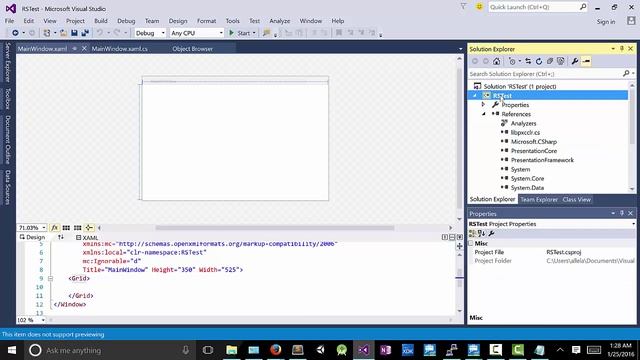Toggle Show All Files in Solution Explorer
Screen dimensions: 640x360
[561, 61]
